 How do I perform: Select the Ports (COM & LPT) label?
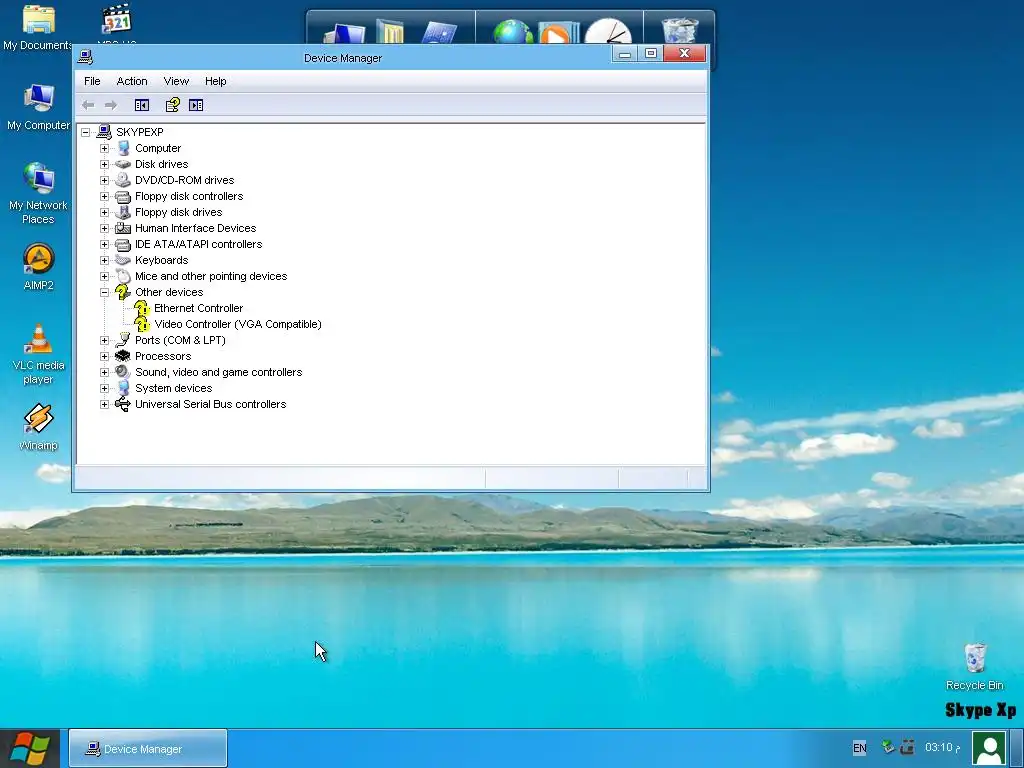pyautogui.click(x=180, y=340)
